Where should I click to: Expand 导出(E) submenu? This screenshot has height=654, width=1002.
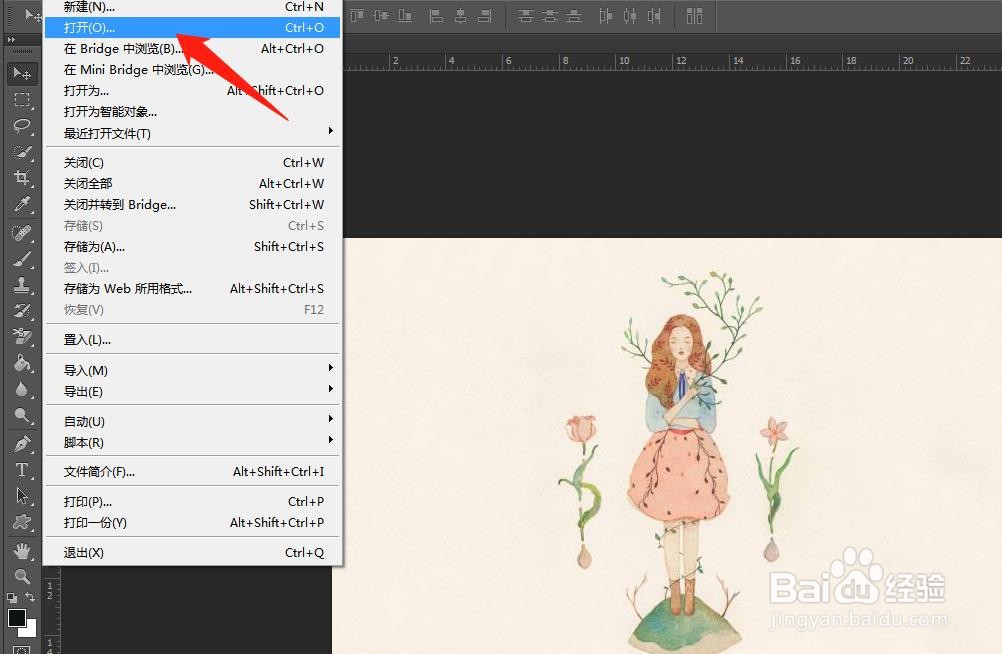[x=192, y=391]
